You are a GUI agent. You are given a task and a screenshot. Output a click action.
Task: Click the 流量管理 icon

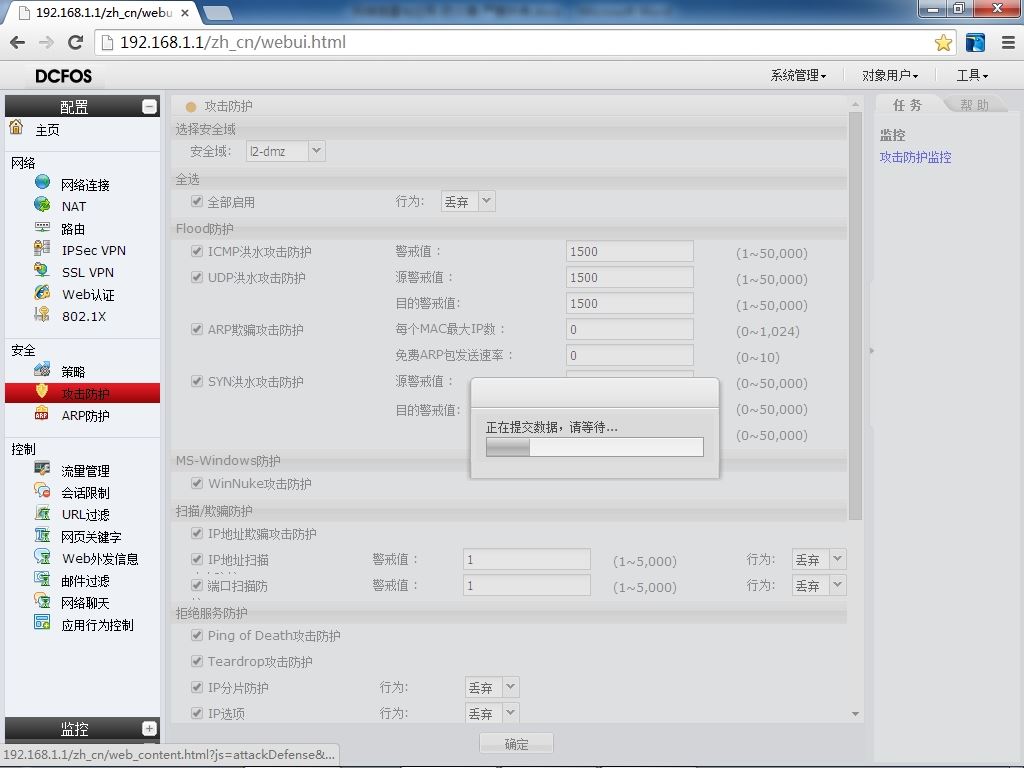click(x=42, y=469)
